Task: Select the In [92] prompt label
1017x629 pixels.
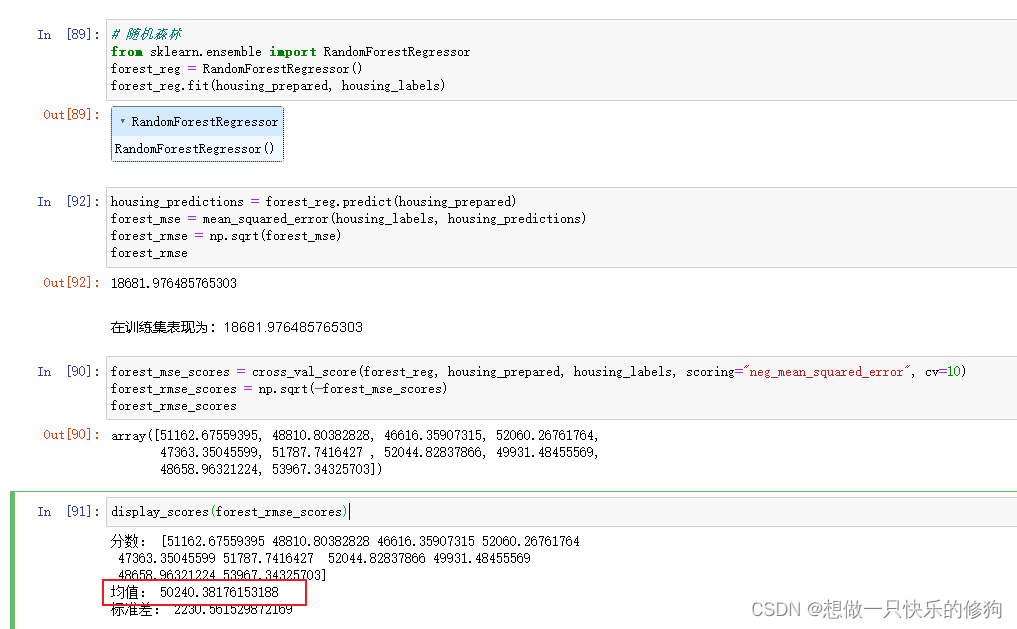Action: click(x=68, y=202)
